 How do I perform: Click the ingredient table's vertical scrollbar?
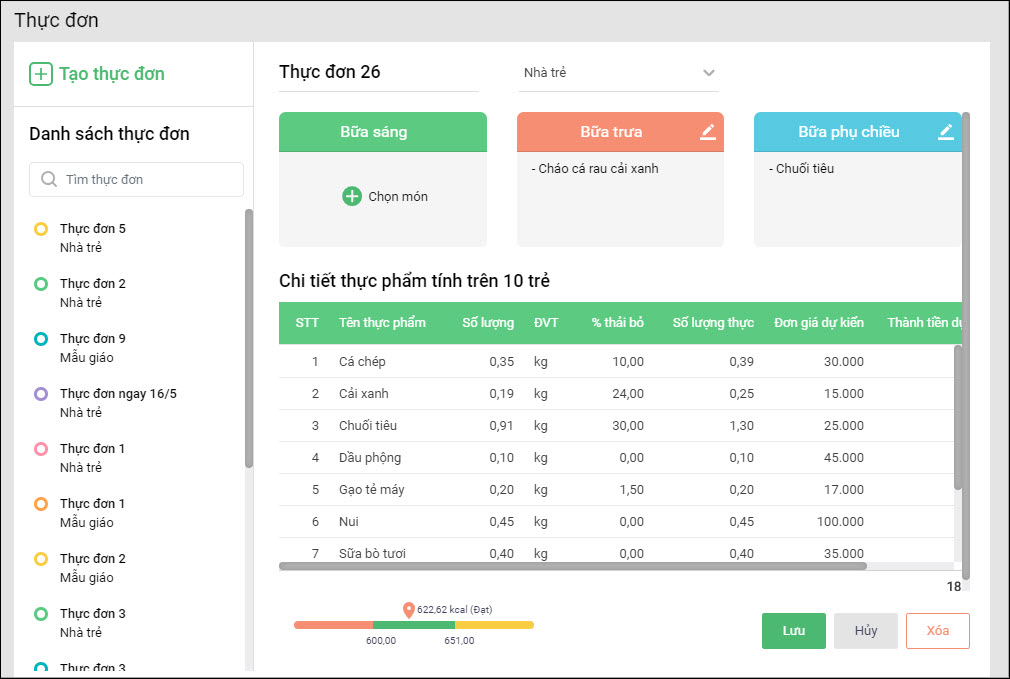958,417
